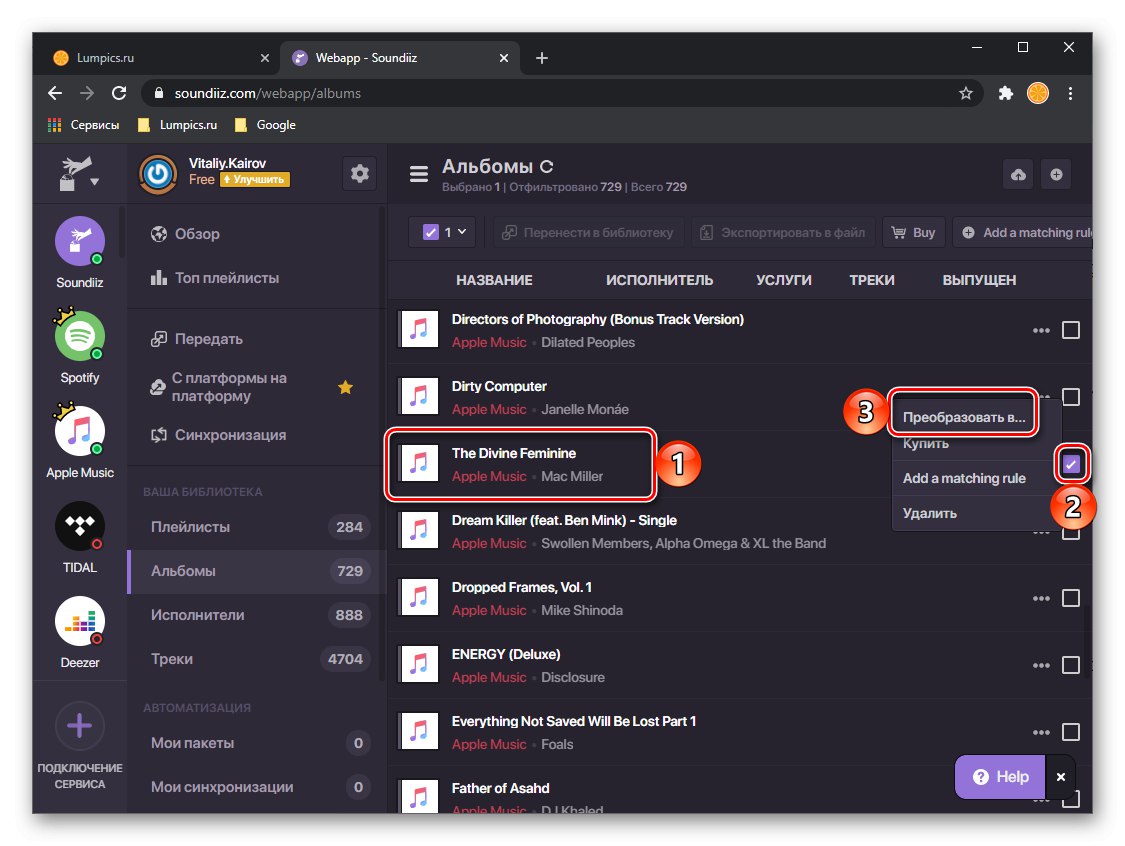Viewport: 1125px width, 846px height.
Task: Open Треки in library
Action: (x=257, y=659)
